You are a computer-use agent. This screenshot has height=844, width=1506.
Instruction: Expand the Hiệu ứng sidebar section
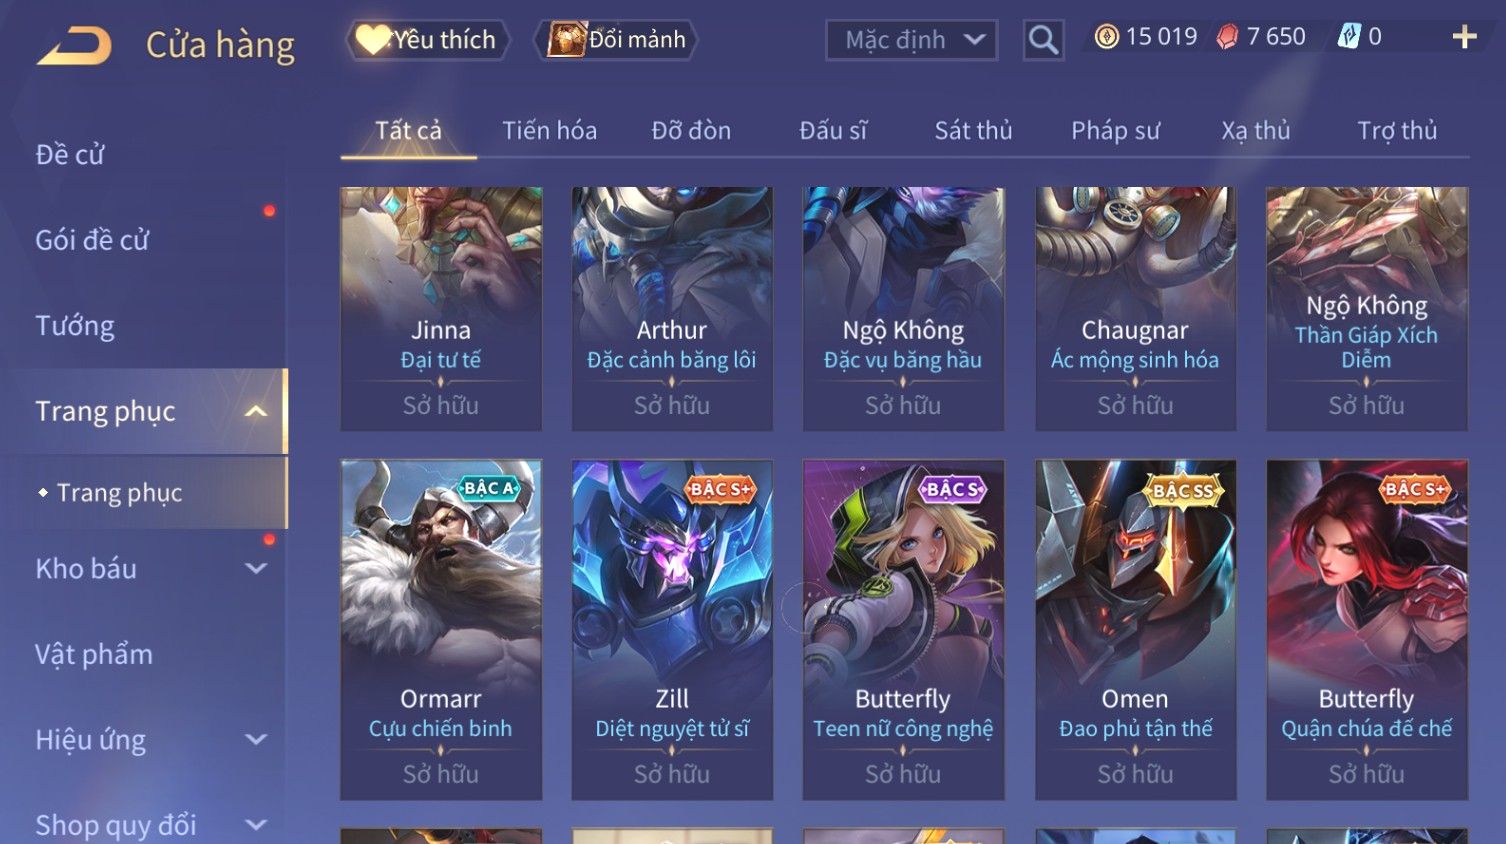coord(256,740)
